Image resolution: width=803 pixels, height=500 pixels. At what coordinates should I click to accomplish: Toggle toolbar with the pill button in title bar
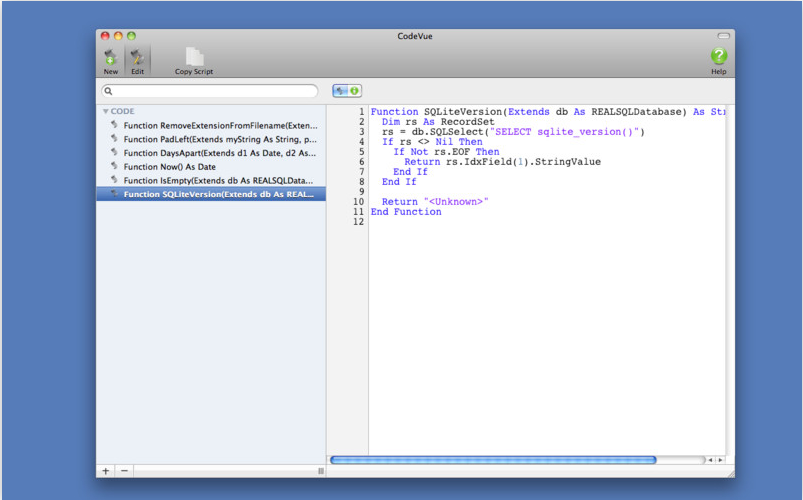coord(723,36)
